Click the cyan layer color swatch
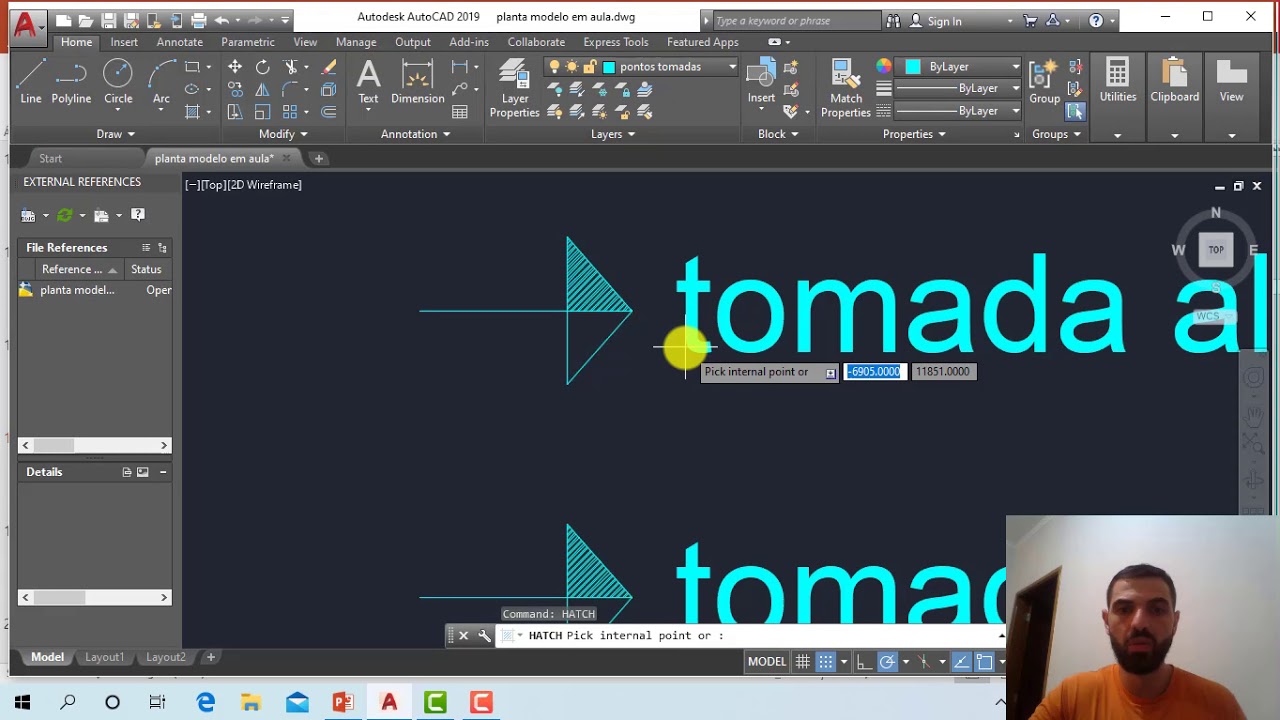Viewport: 1280px width, 720px height. click(x=609, y=67)
